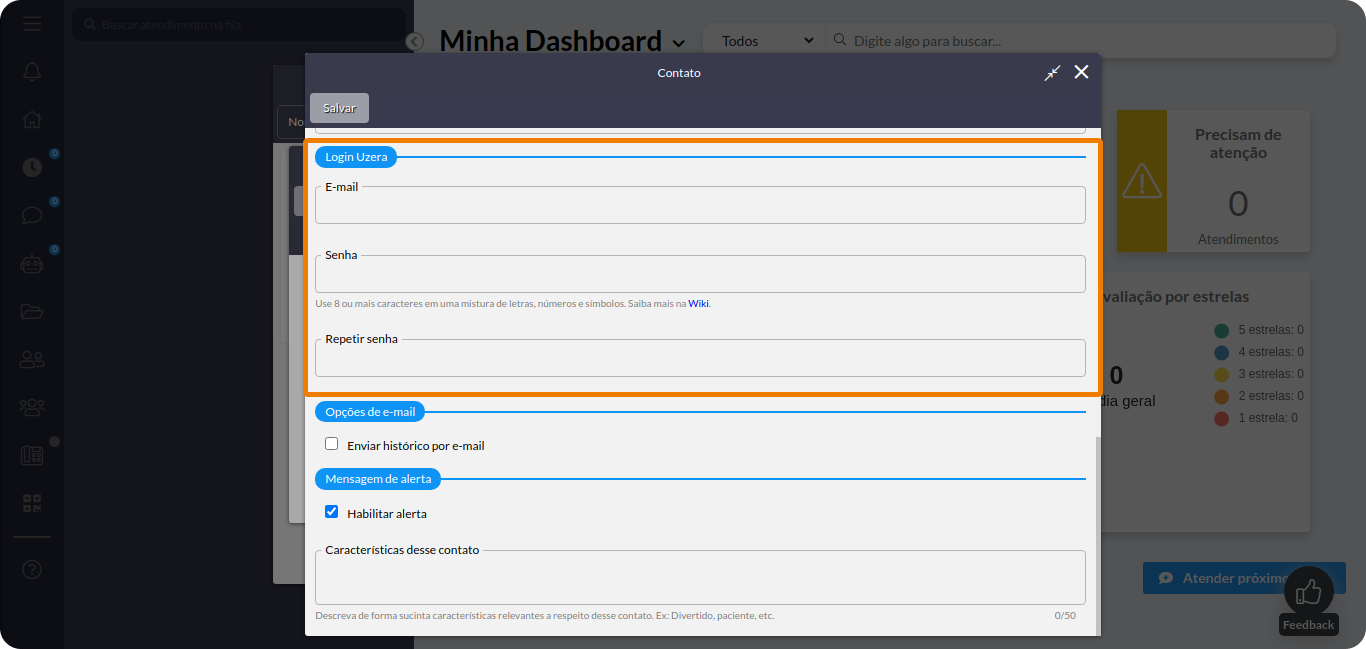Viewport: 1366px width, 649px height.
Task: Click the Feedback thumbs-up button
Action: click(1308, 592)
